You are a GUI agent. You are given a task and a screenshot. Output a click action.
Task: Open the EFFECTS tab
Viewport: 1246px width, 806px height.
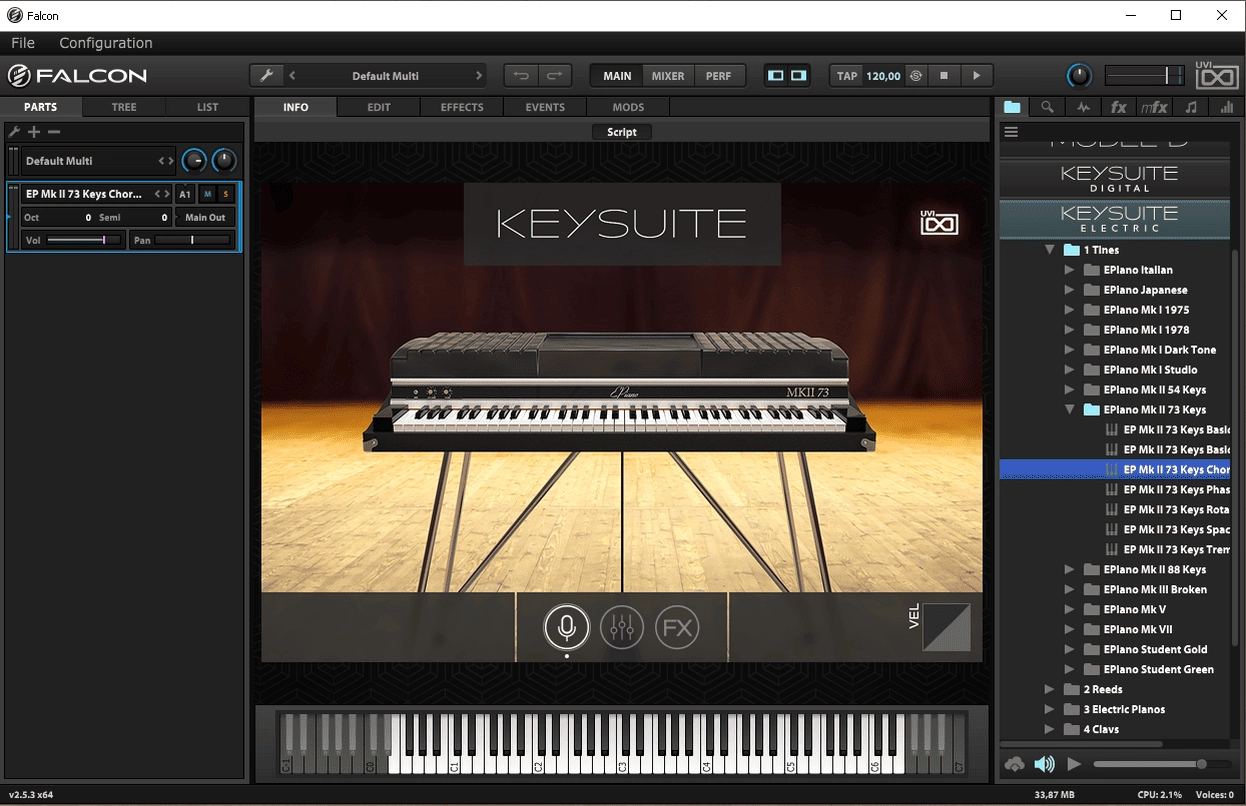tap(462, 107)
